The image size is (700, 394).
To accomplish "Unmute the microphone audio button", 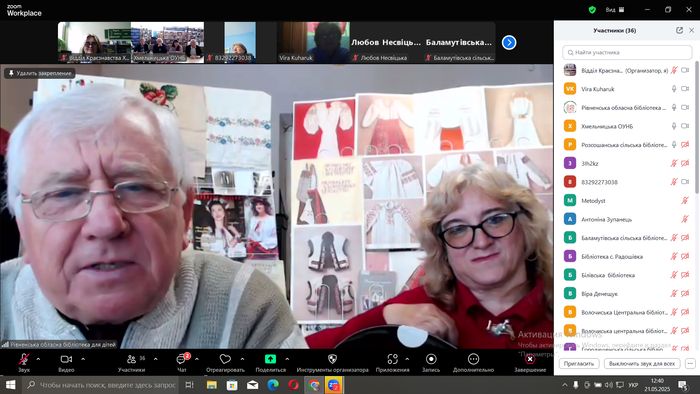I will (24, 359).
